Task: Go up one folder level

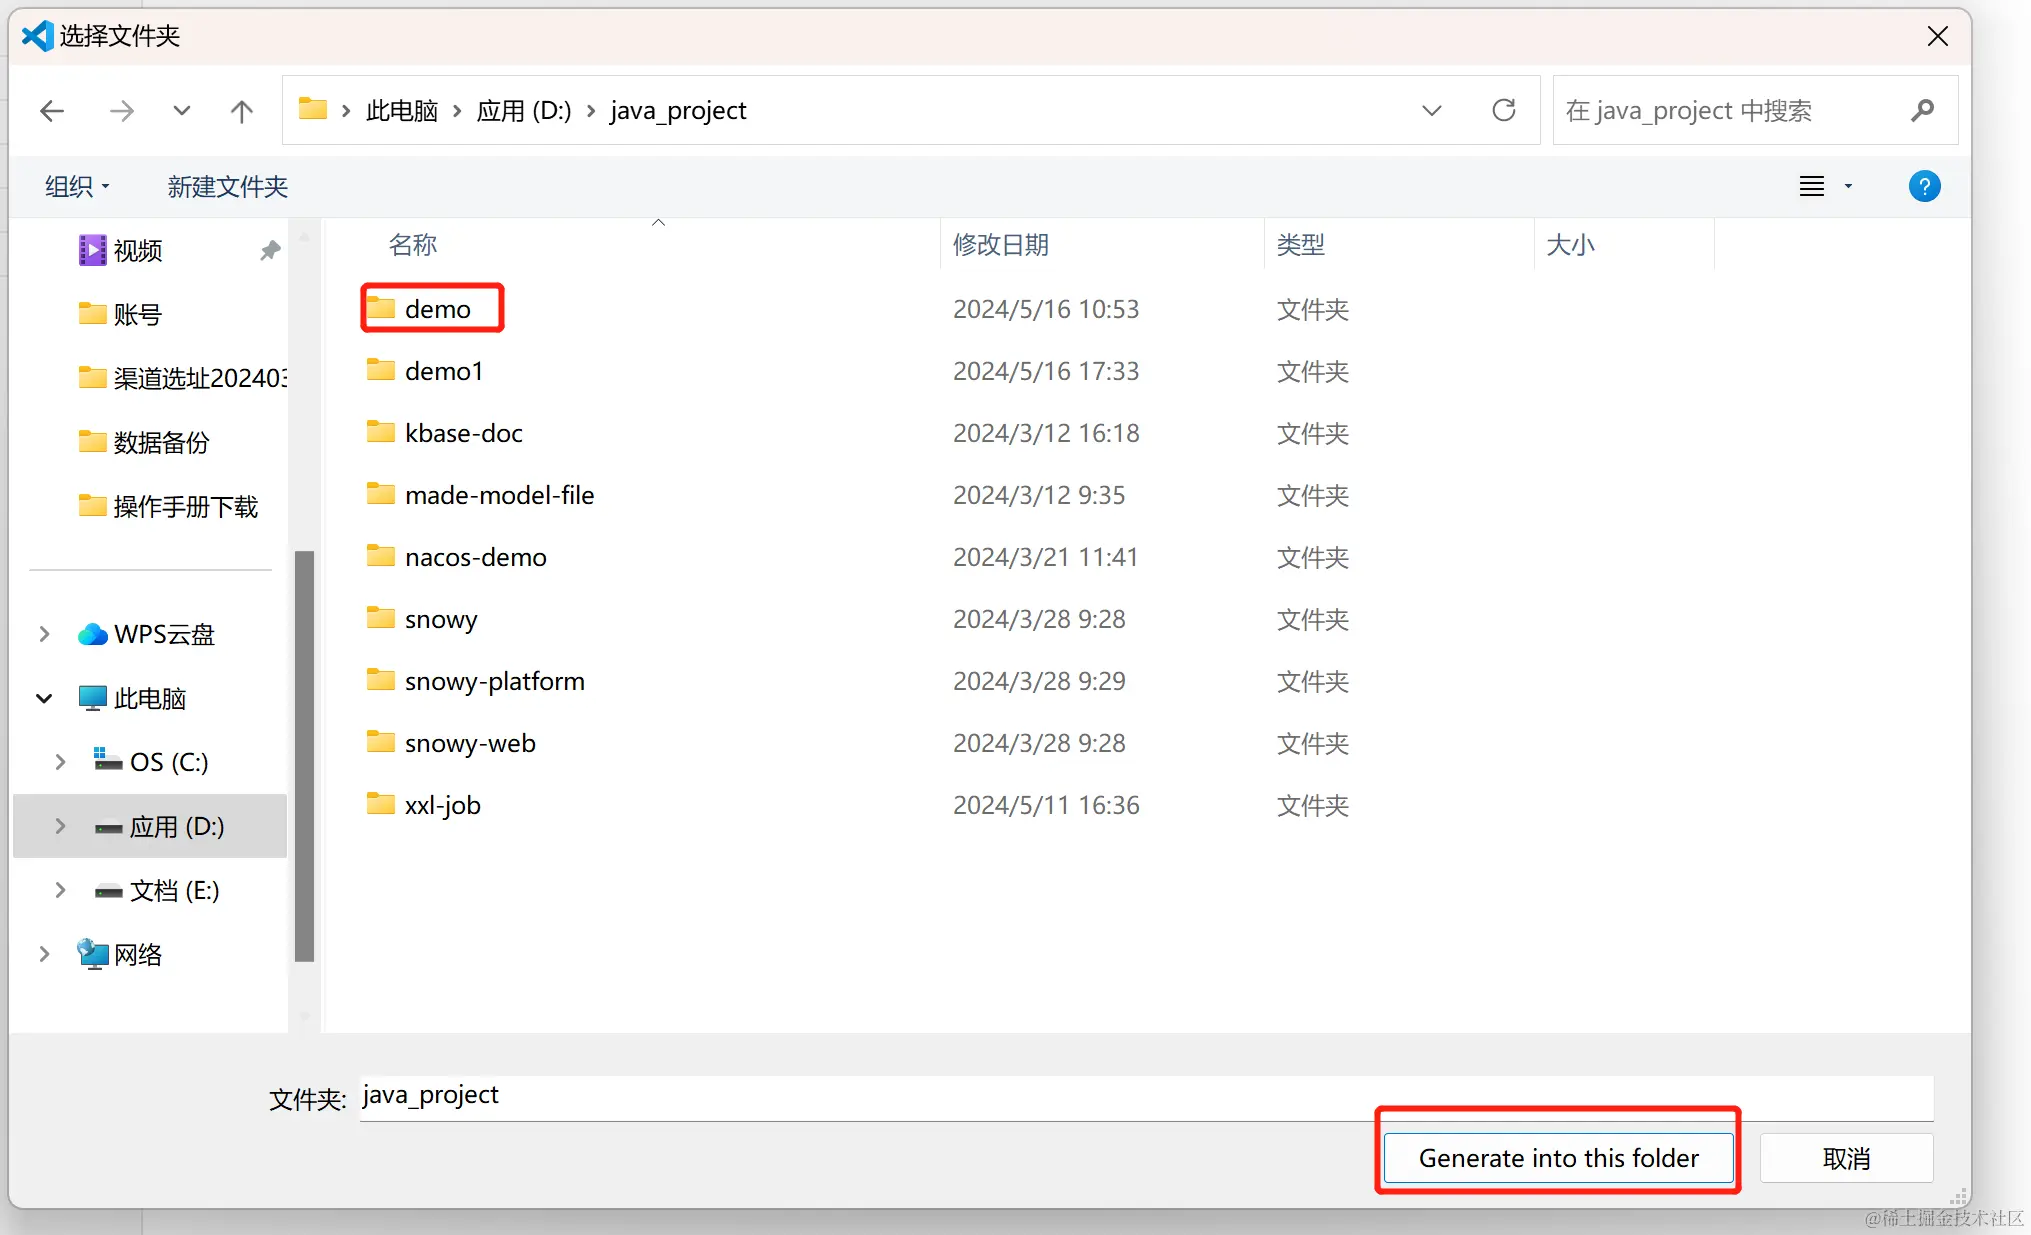Action: (241, 111)
